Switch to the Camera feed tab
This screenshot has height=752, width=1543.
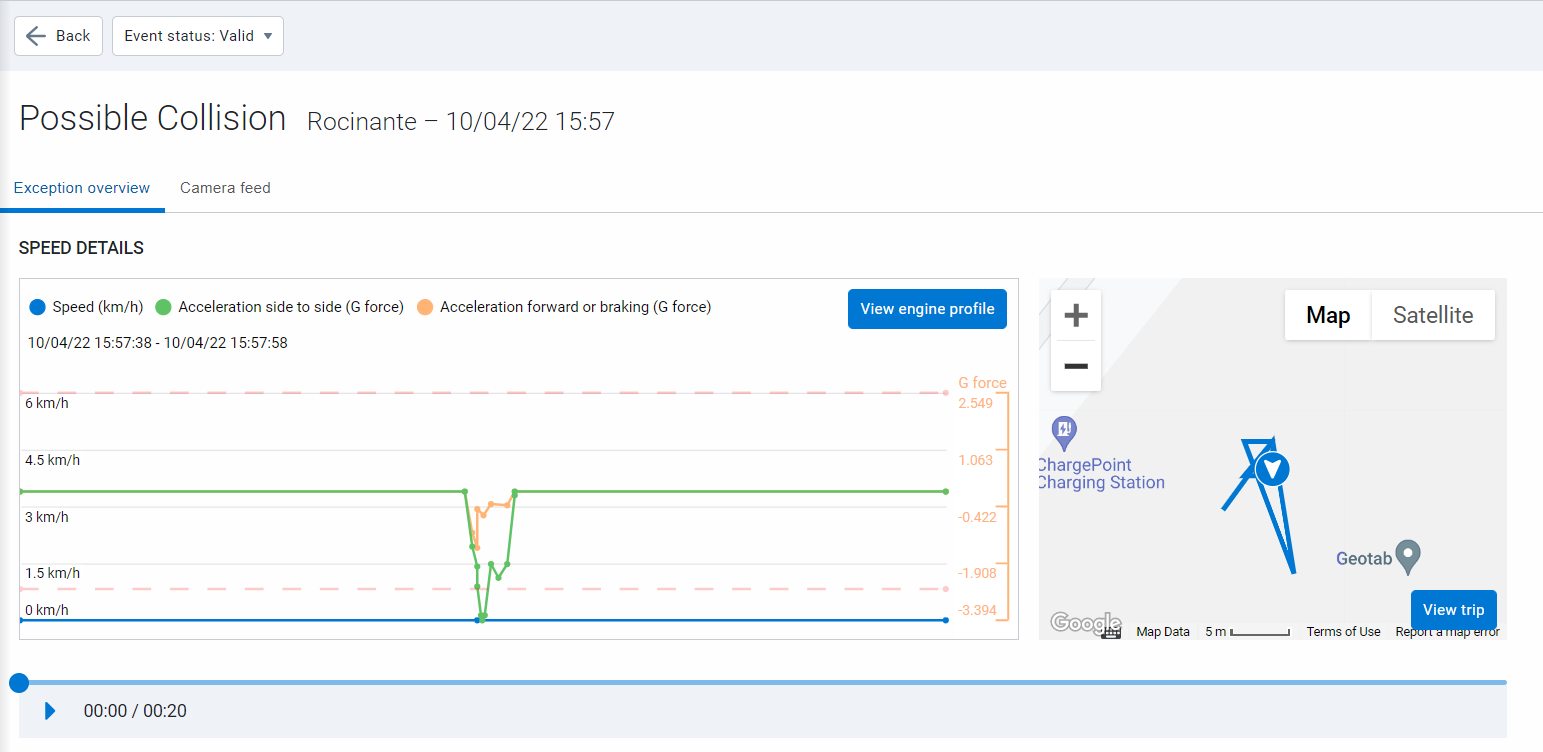coord(225,188)
